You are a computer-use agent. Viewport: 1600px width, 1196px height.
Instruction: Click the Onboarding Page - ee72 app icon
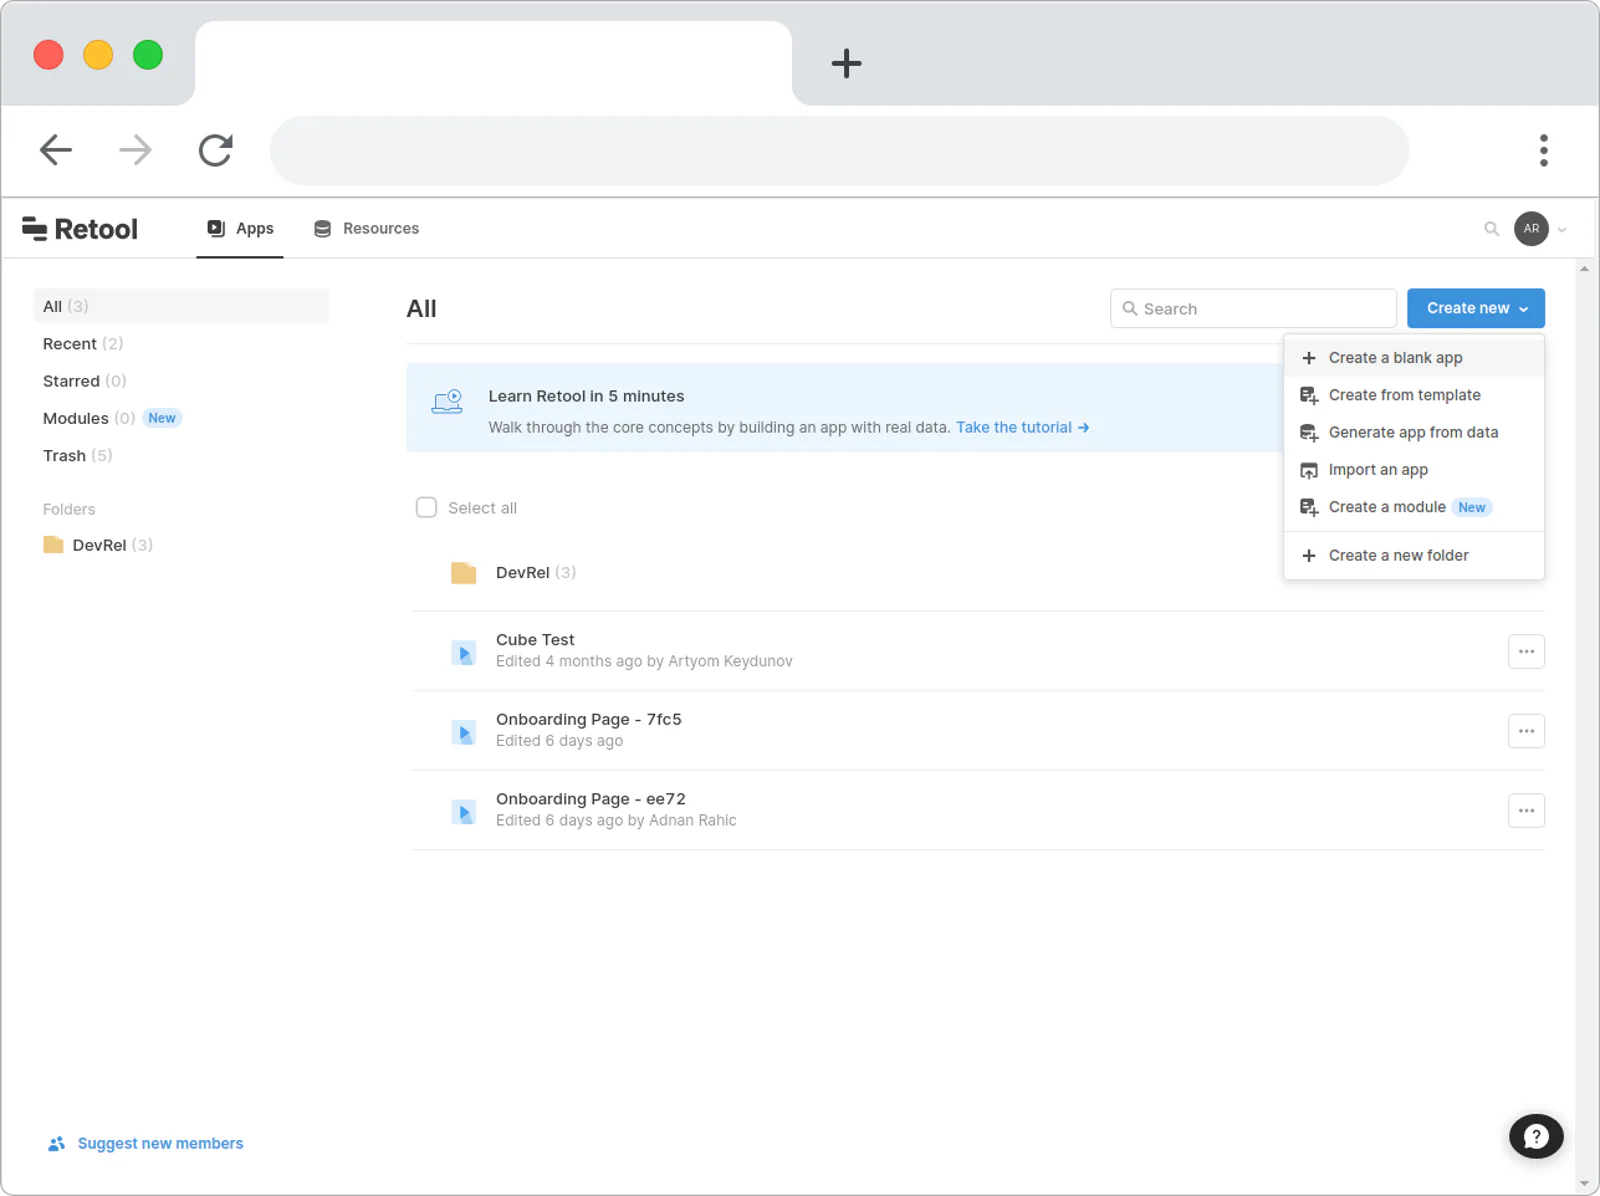coord(463,812)
